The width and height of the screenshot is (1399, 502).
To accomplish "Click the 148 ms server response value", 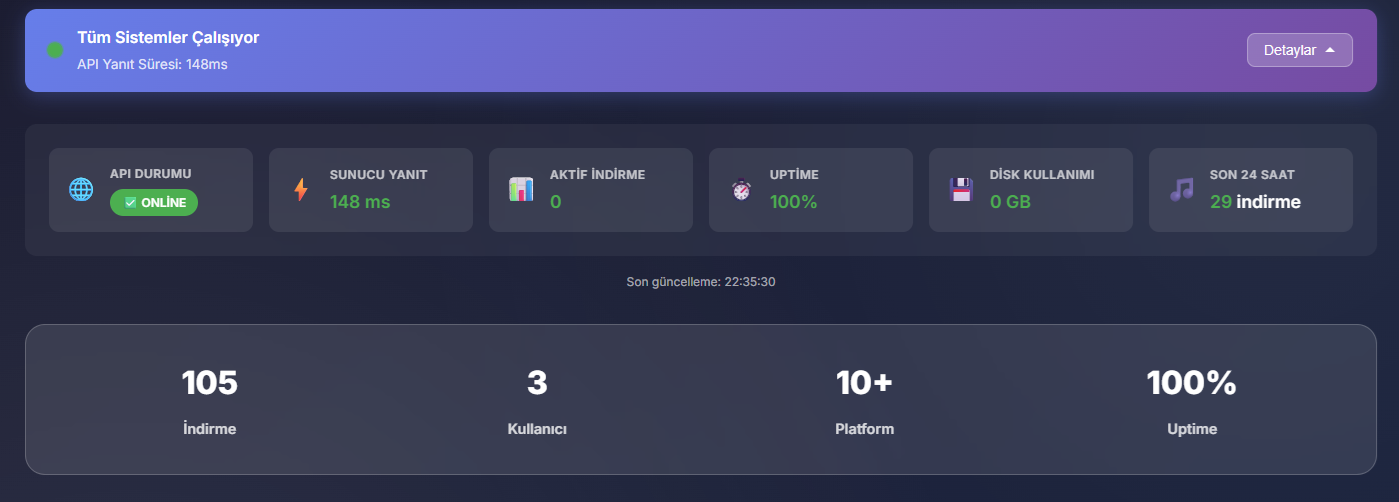I will point(360,202).
